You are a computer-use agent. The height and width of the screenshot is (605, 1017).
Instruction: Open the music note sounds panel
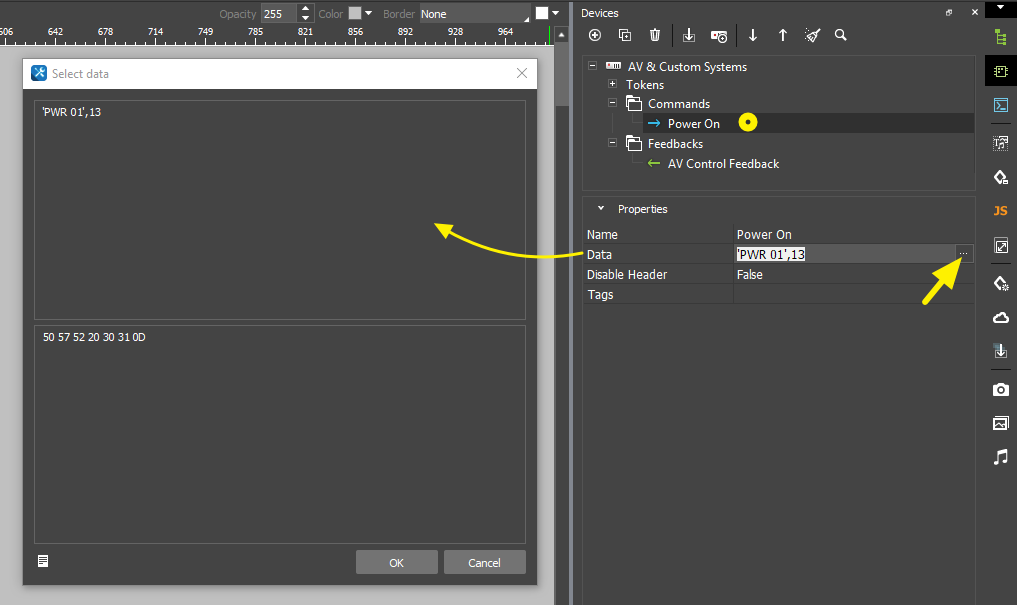[1000, 457]
